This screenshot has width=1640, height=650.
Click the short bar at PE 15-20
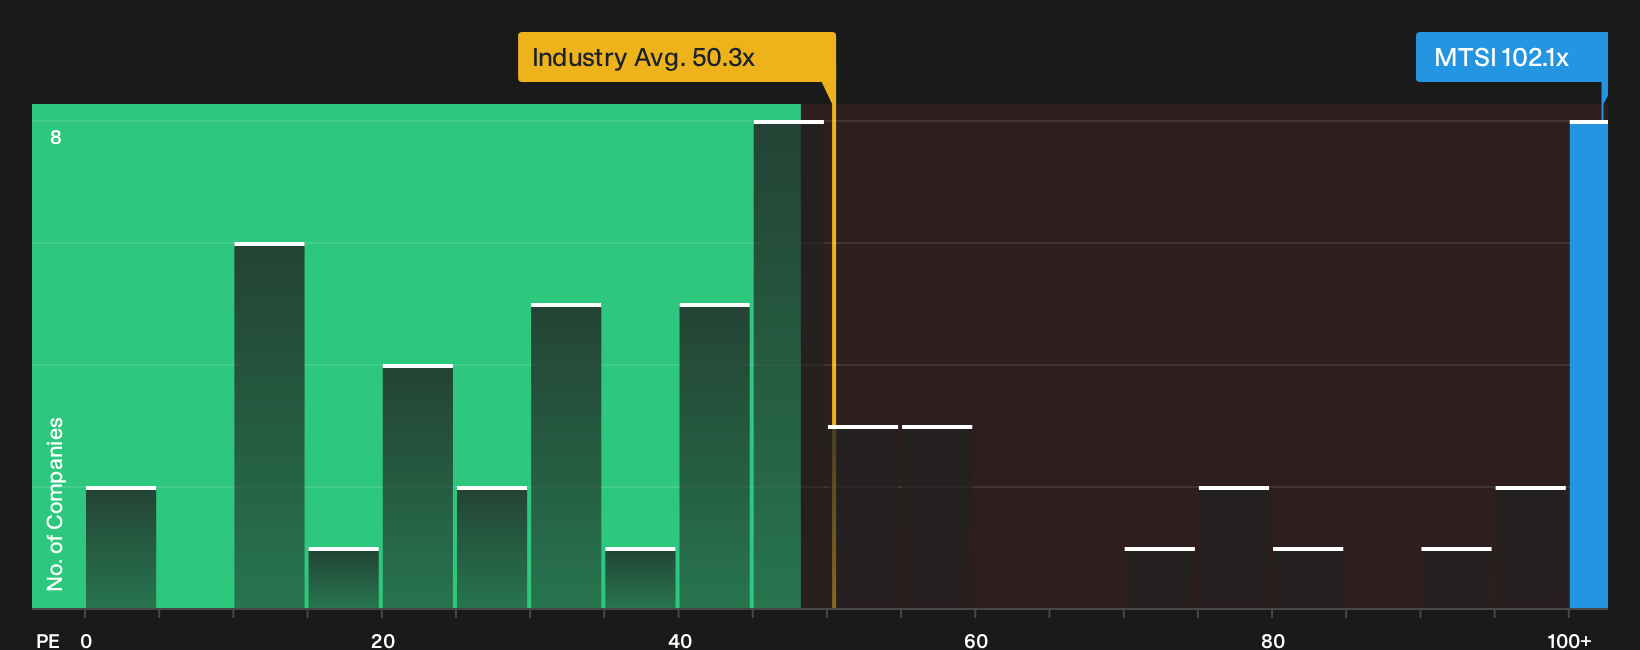[344, 578]
